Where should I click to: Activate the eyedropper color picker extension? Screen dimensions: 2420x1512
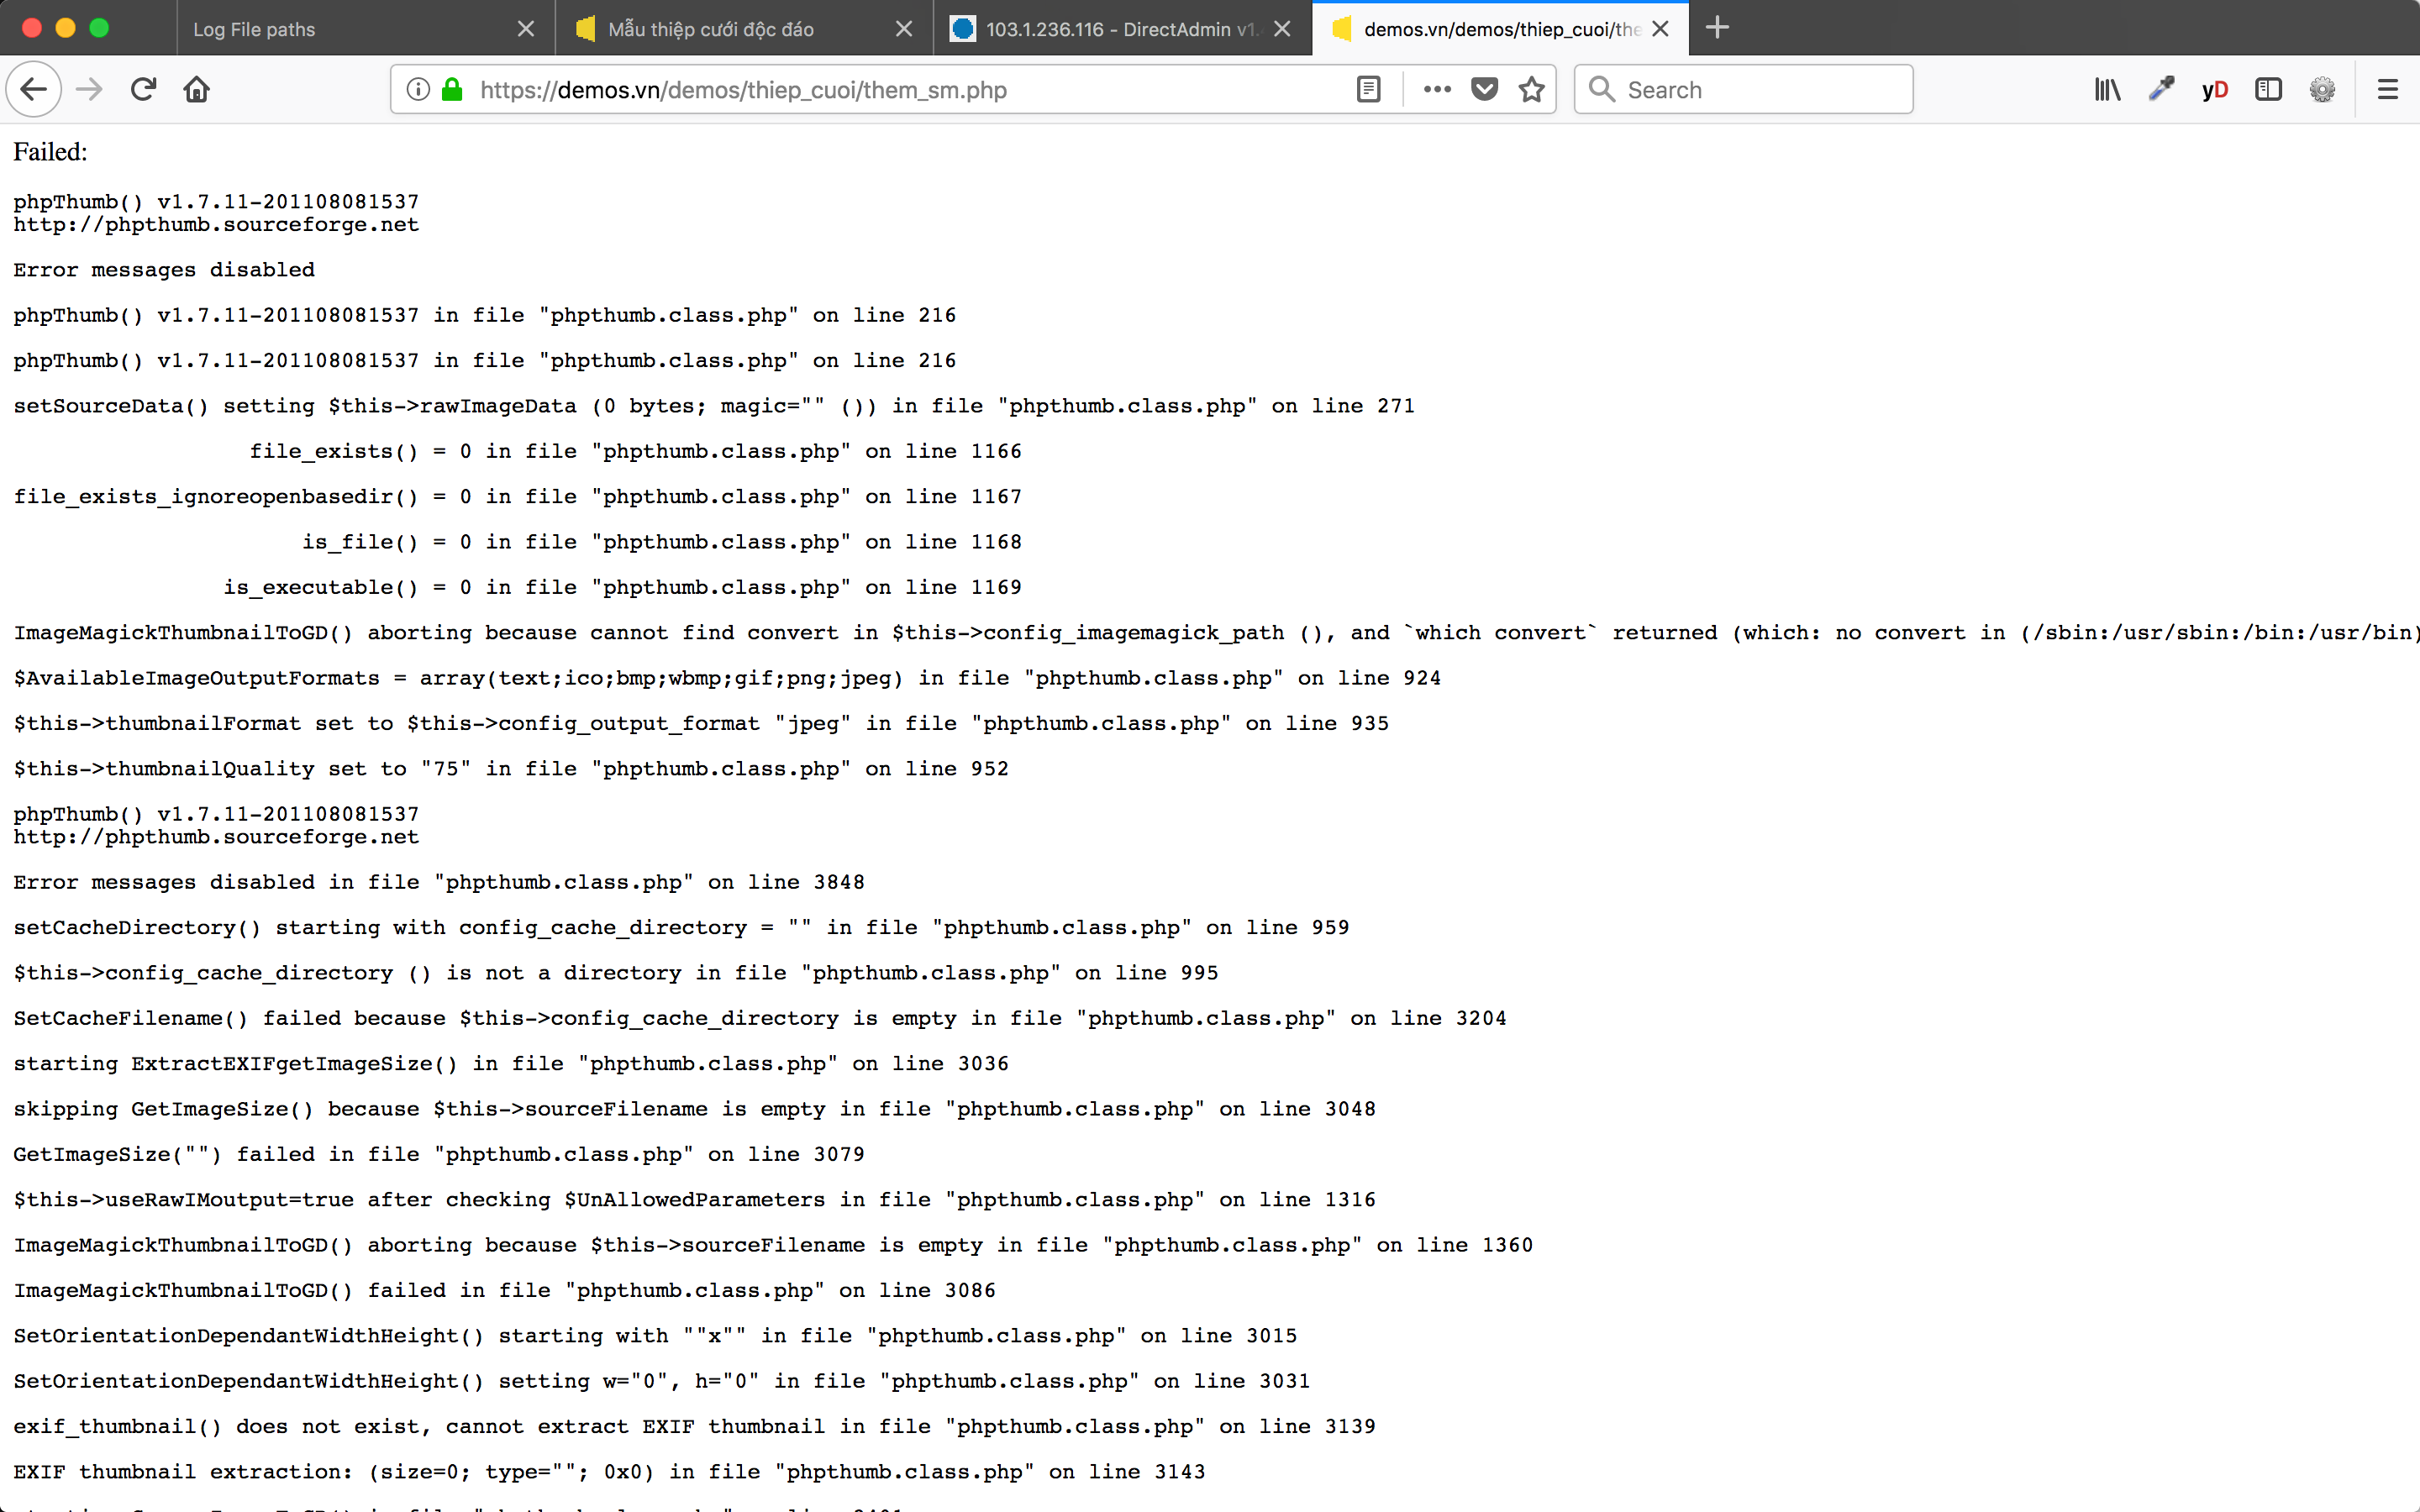pyautogui.click(x=2162, y=90)
